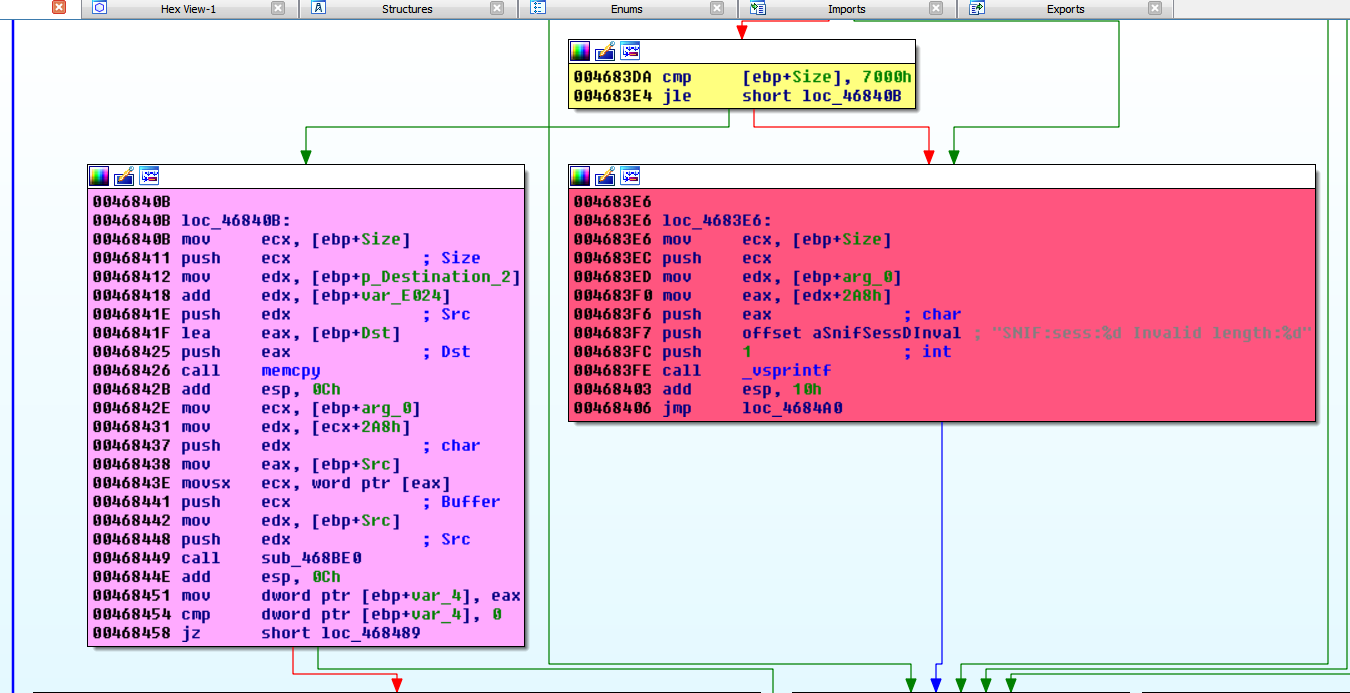Click the group nodes icon on the yellow block

630,51
